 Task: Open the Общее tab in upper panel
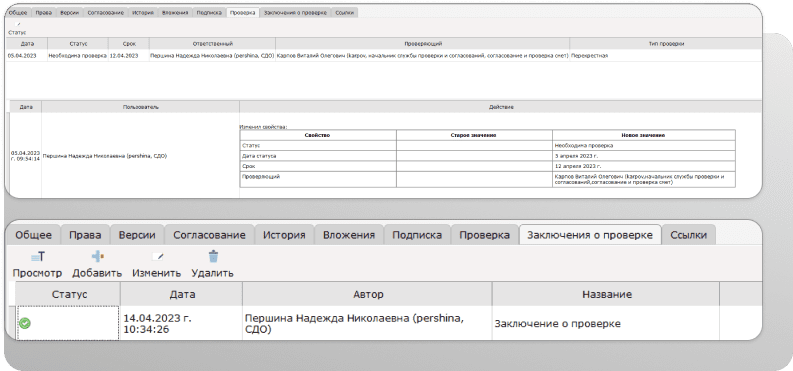point(18,13)
